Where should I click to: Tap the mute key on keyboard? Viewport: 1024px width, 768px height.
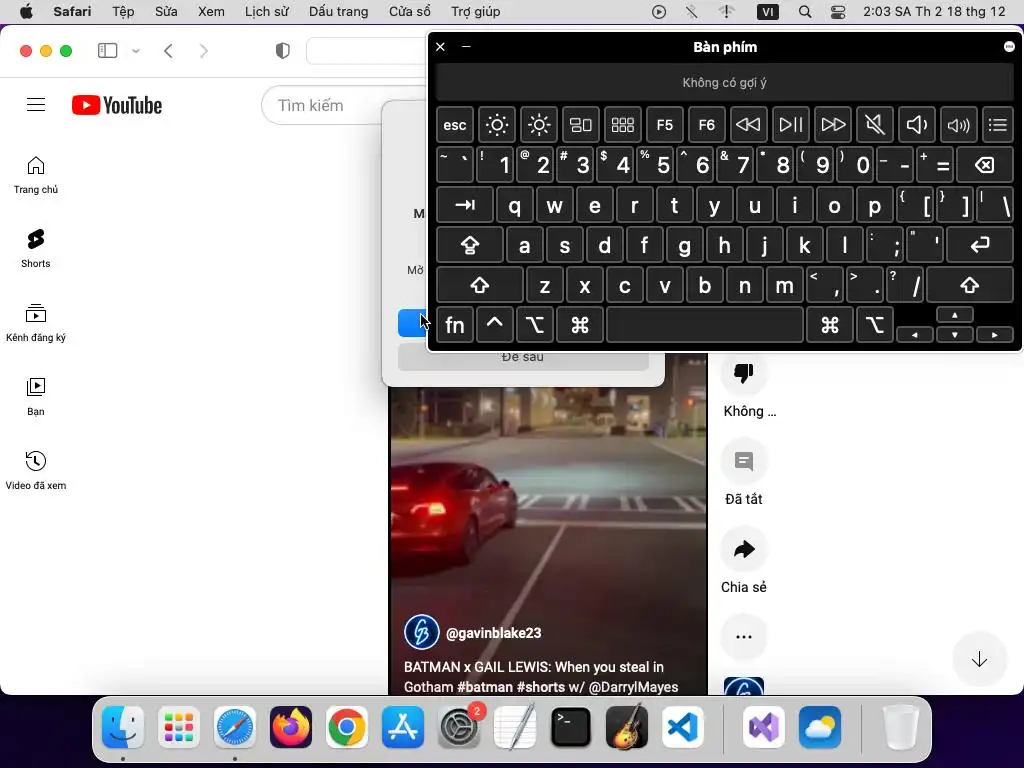(x=874, y=125)
